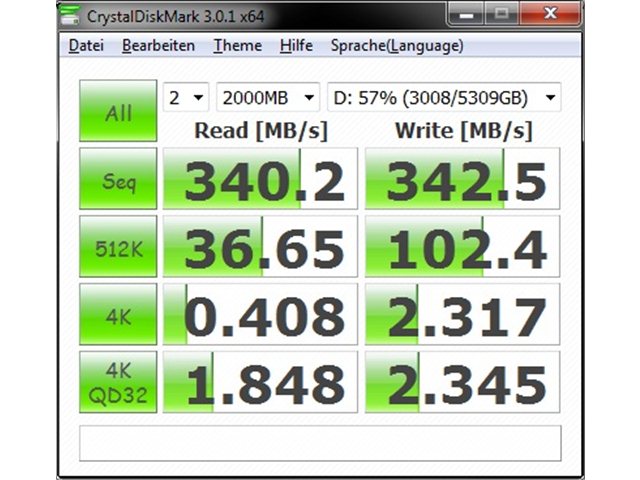Click the Write [MB/s] column header
The height and width of the screenshot is (480, 640).
(463, 131)
